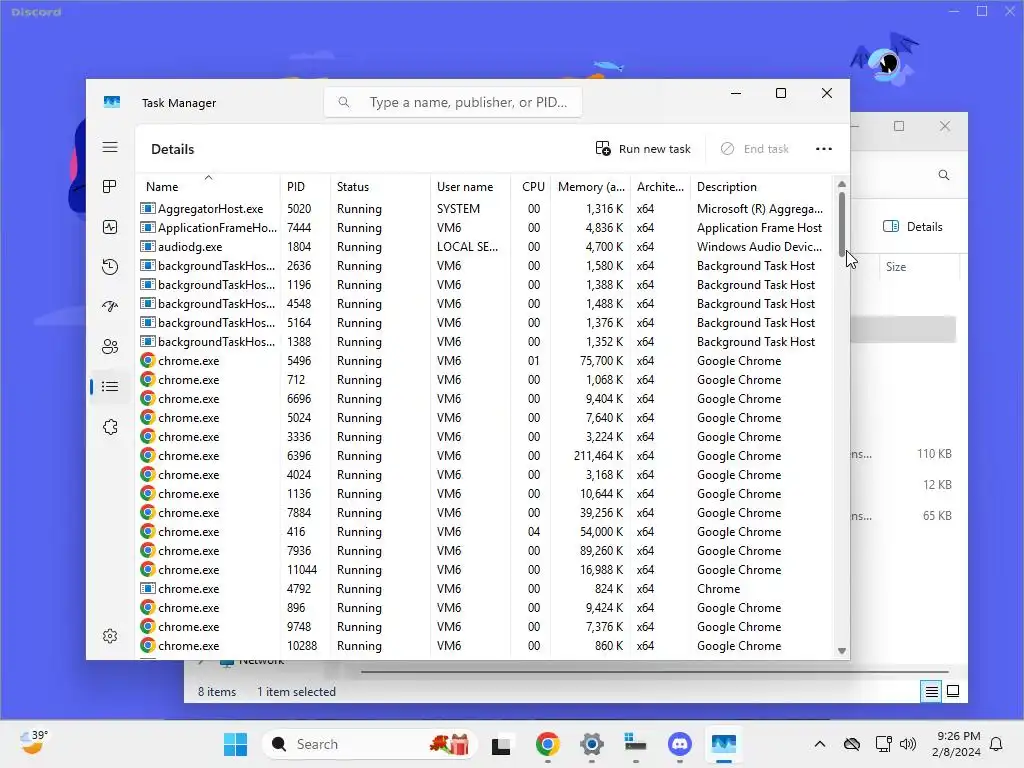Open Task View black window icon on taskbar
This screenshot has width=1024, height=768.
pyautogui.click(x=501, y=744)
